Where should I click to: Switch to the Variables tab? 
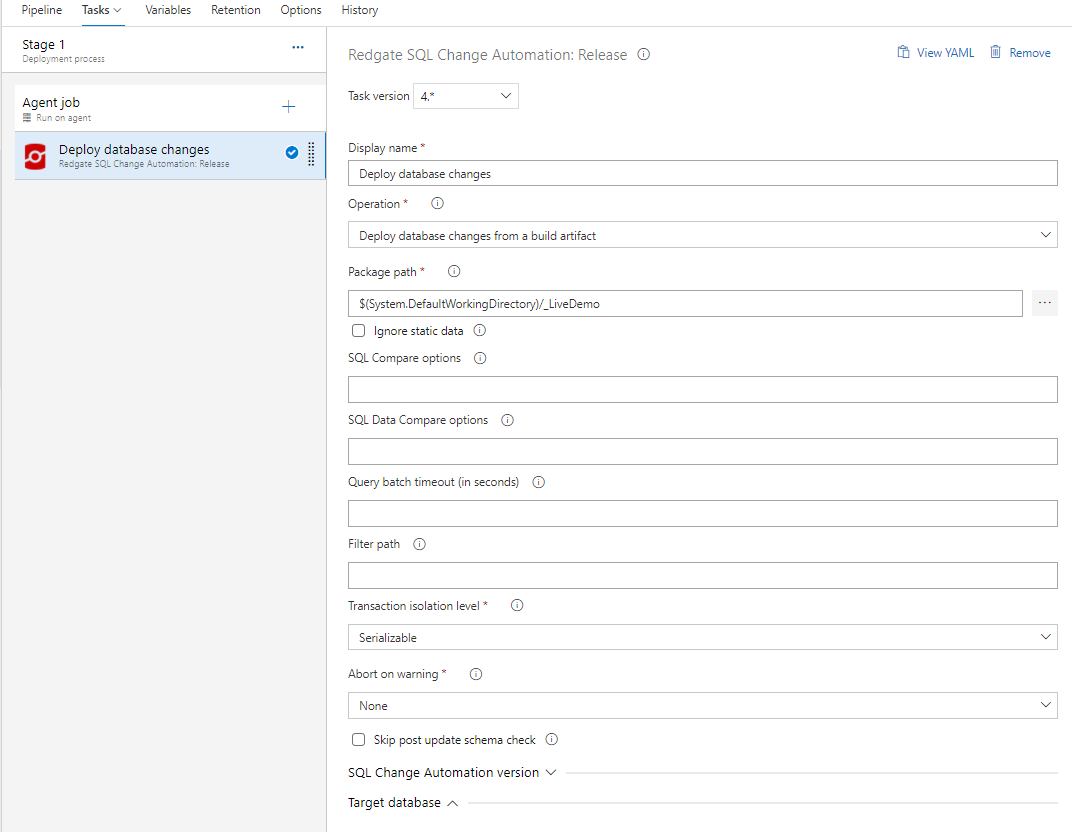168,10
